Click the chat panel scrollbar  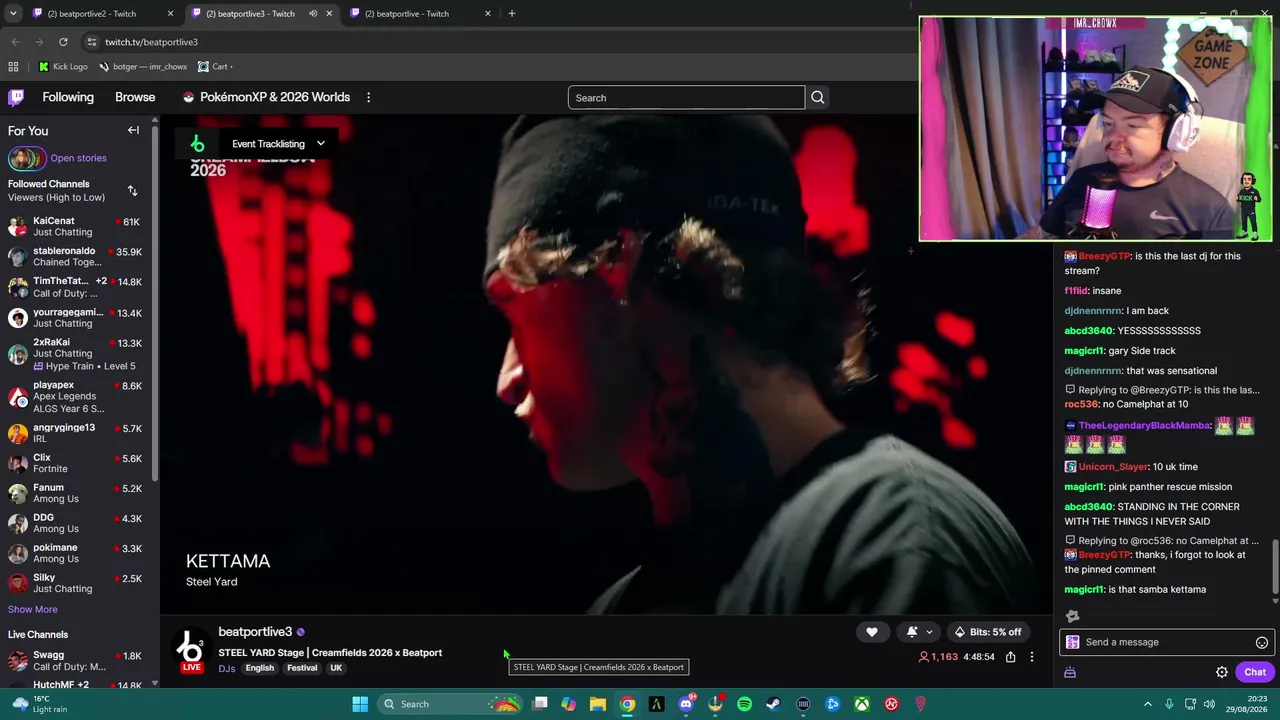pyautogui.click(x=1275, y=567)
